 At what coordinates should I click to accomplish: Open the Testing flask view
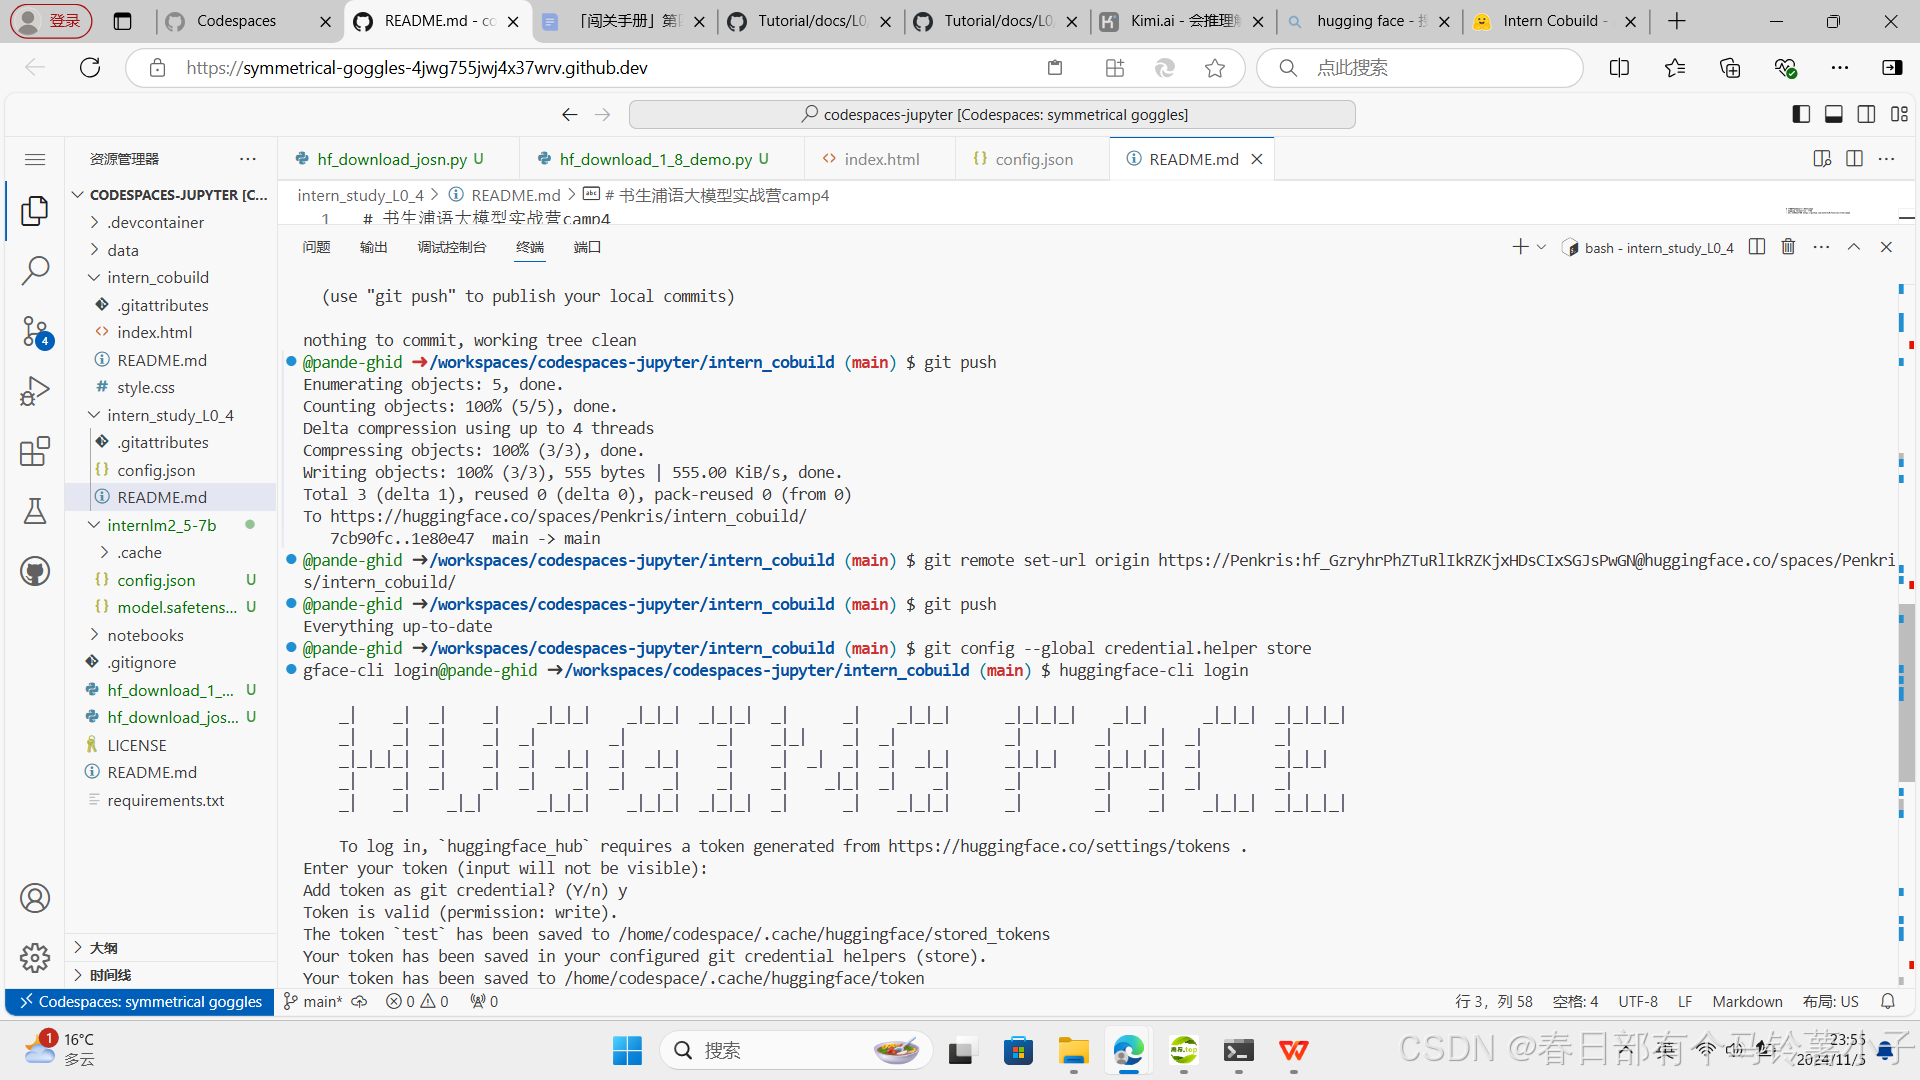pyautogui.click(x=35, y=511)
